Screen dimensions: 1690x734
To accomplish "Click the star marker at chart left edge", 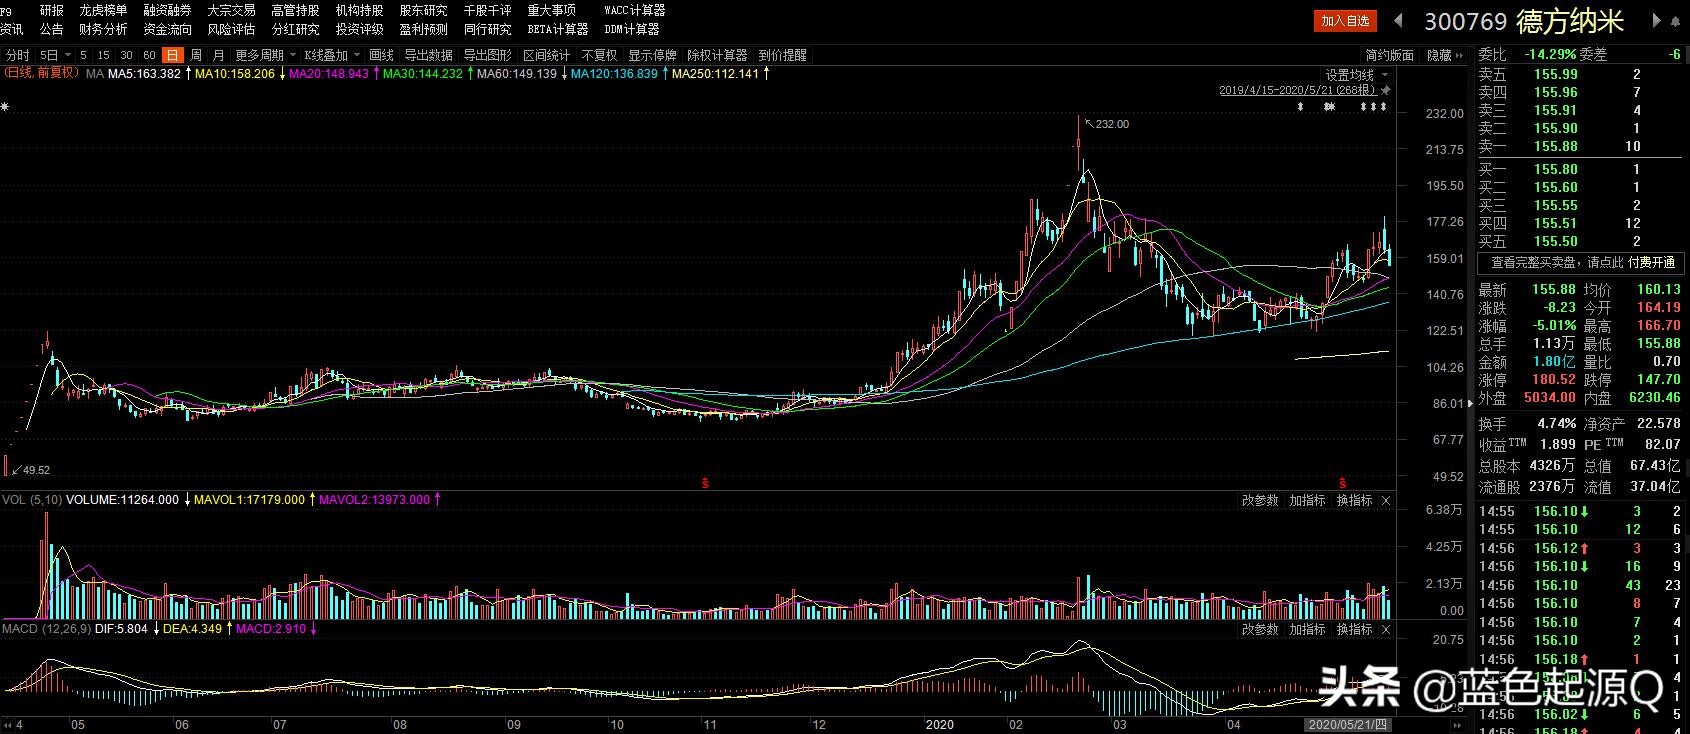I will pyautogui.click(x=4, y=107).
